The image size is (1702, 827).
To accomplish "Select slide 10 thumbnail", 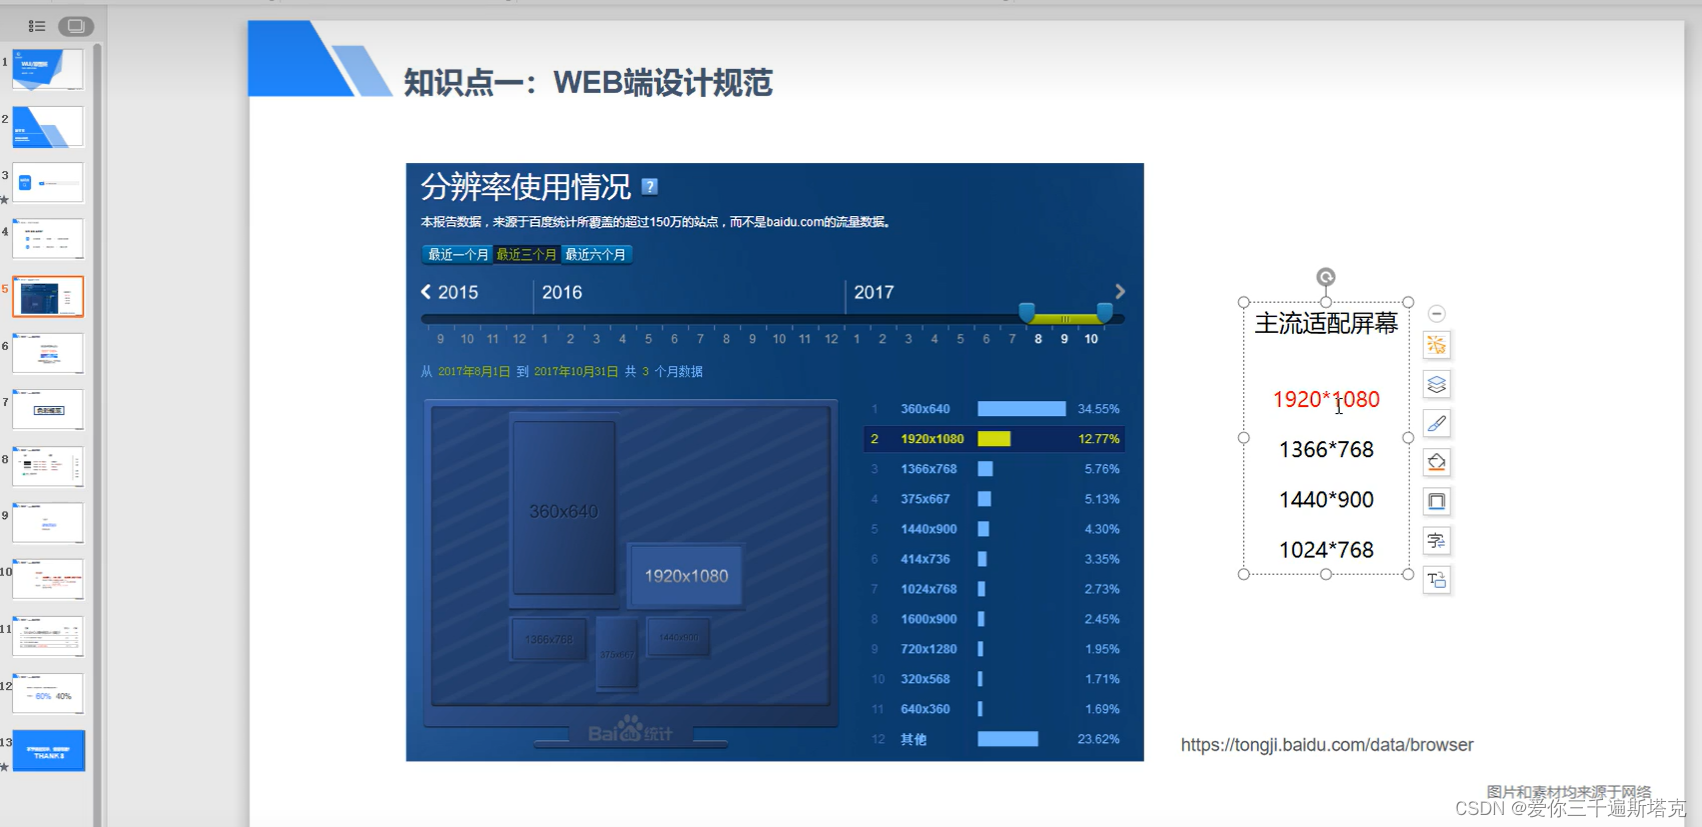I will (48, 580).
